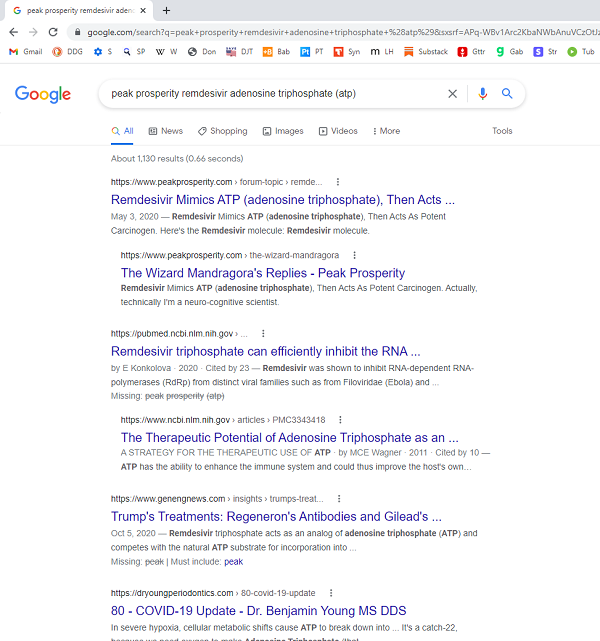Image resolution: width=600 pixels, height=641 pixels.
Task: Expand the More search categories menu
Action: [386, 131]
